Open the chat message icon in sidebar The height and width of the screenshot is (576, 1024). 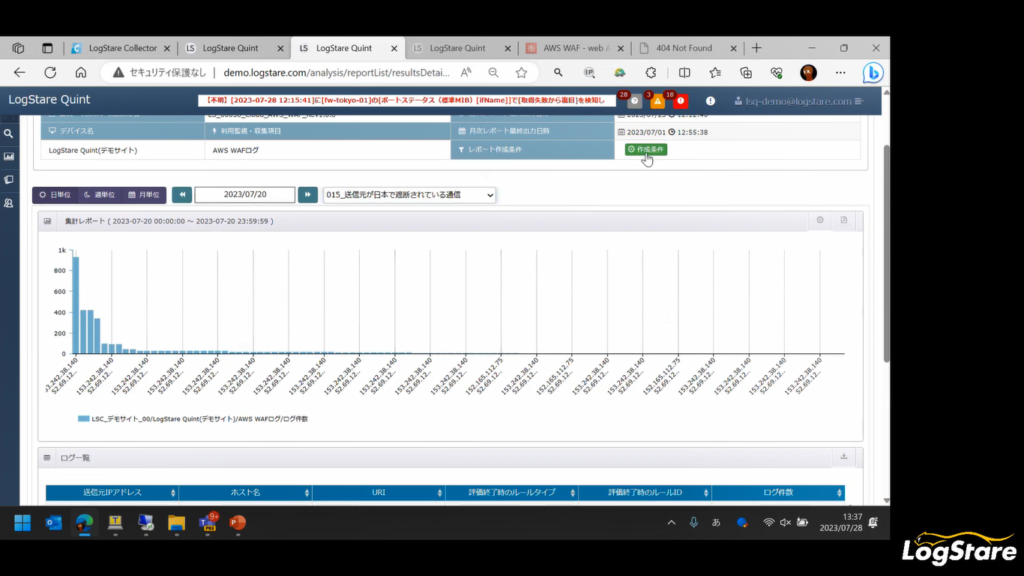pyautogui.click(x=8, y=180)
